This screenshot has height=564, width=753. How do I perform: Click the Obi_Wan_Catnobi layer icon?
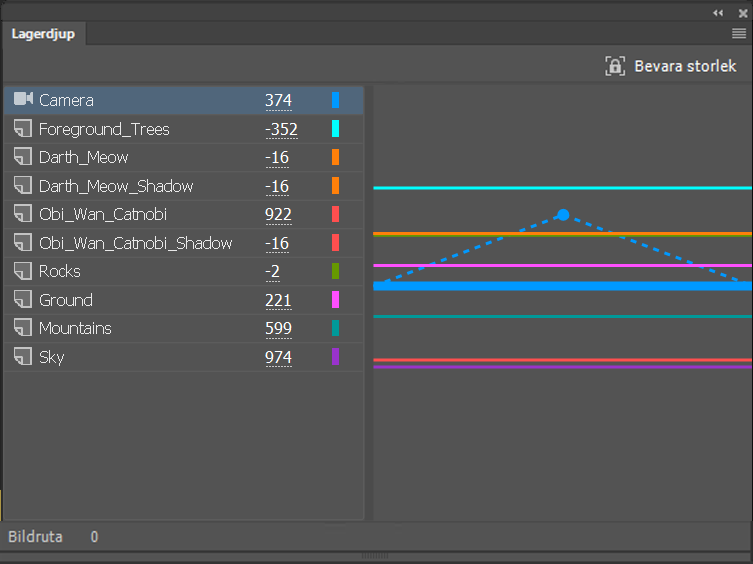[x=23, y=214]
